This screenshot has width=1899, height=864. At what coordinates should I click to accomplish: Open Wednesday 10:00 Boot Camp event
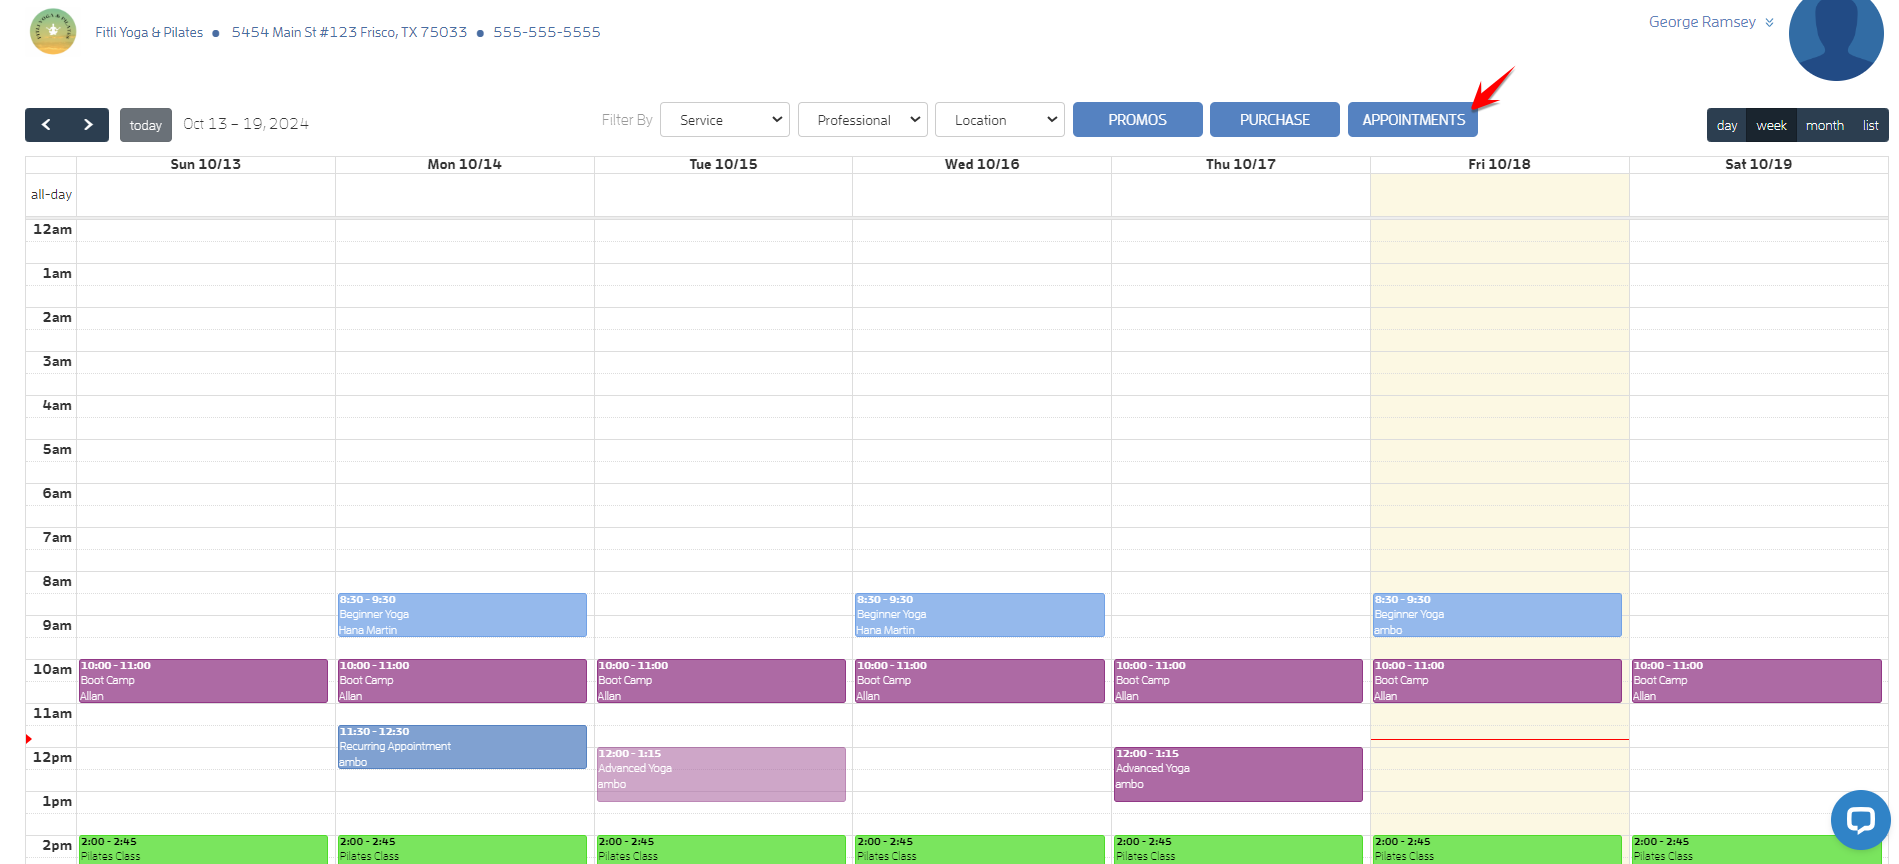980,681
